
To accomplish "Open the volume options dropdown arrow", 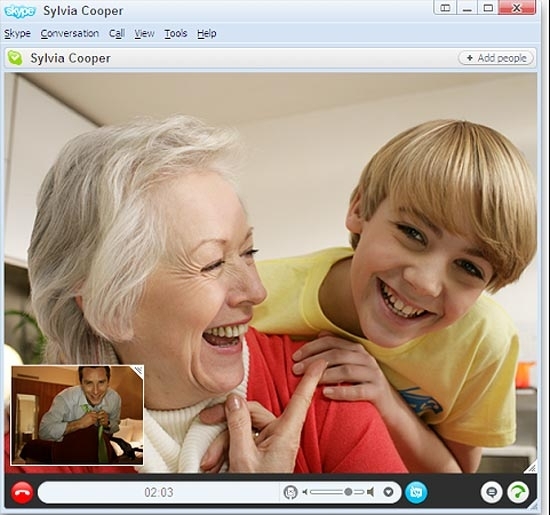I will 388,492.
